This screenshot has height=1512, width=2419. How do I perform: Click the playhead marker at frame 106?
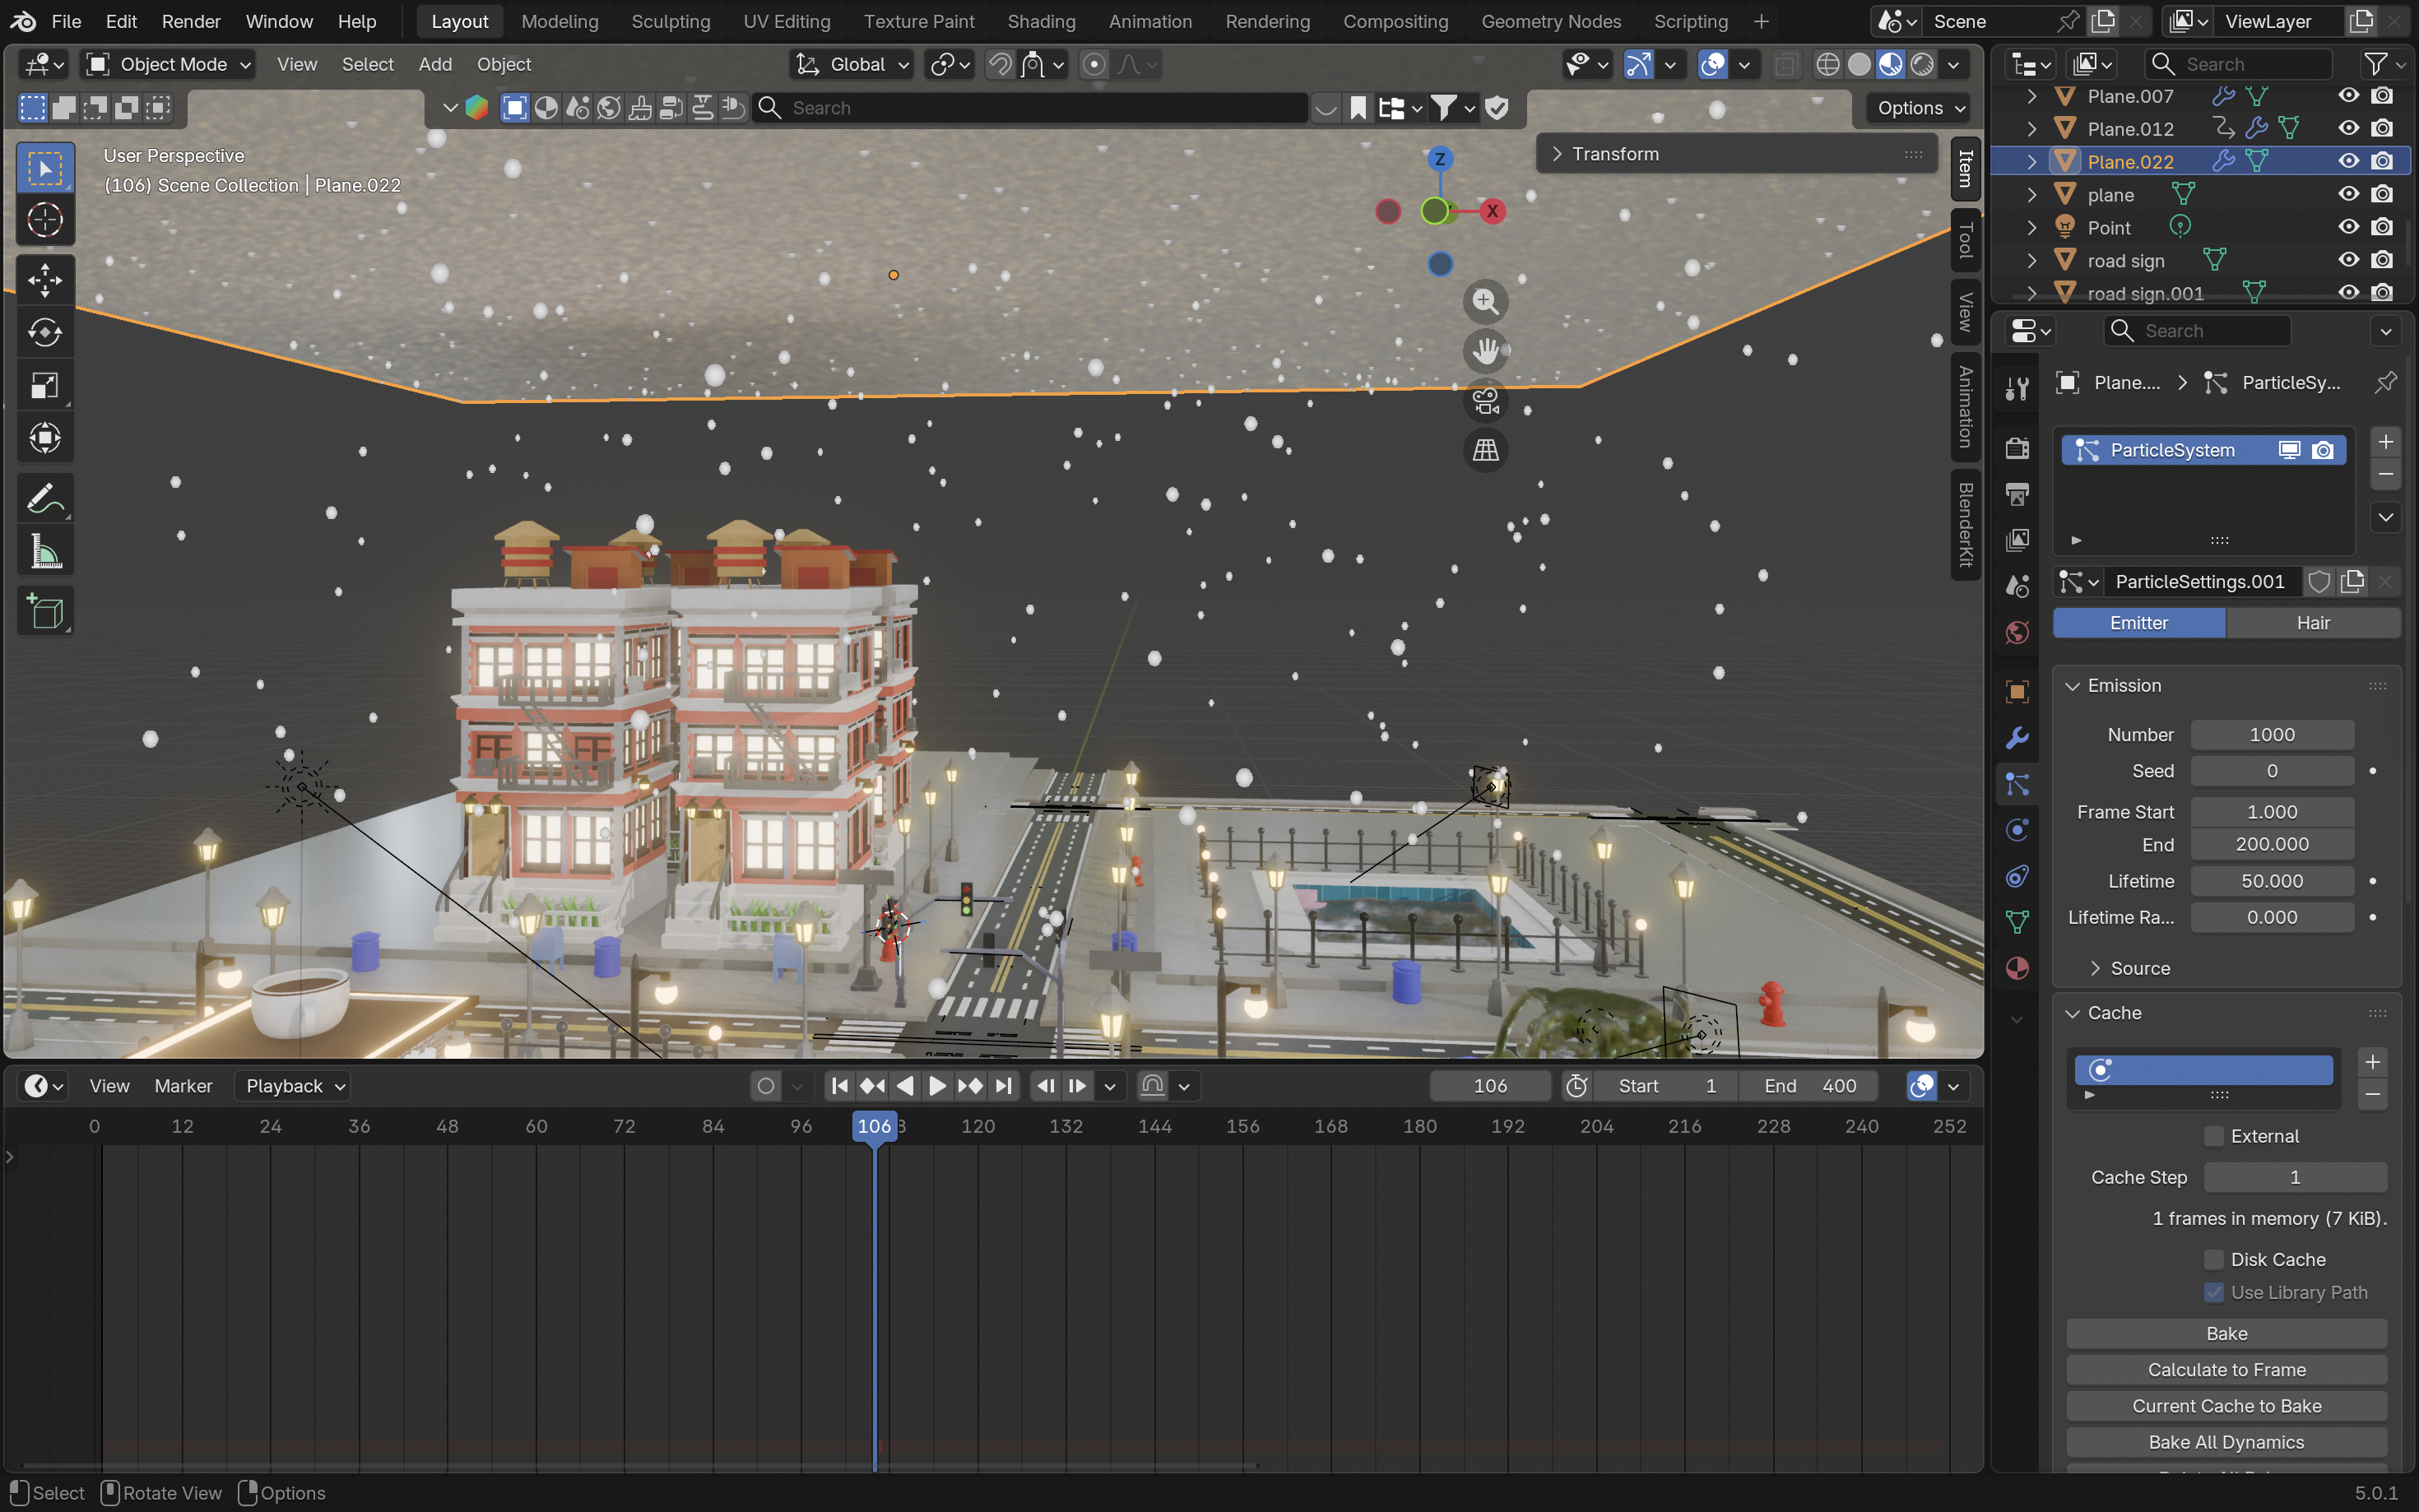tap(873, 1126)
